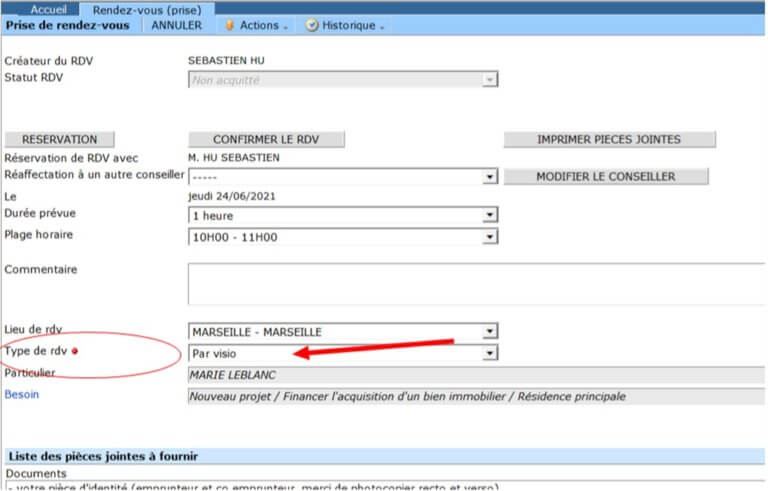Switch to the Accueil tab
Viewport: 768px width, 491px height.
pos(47,9)
